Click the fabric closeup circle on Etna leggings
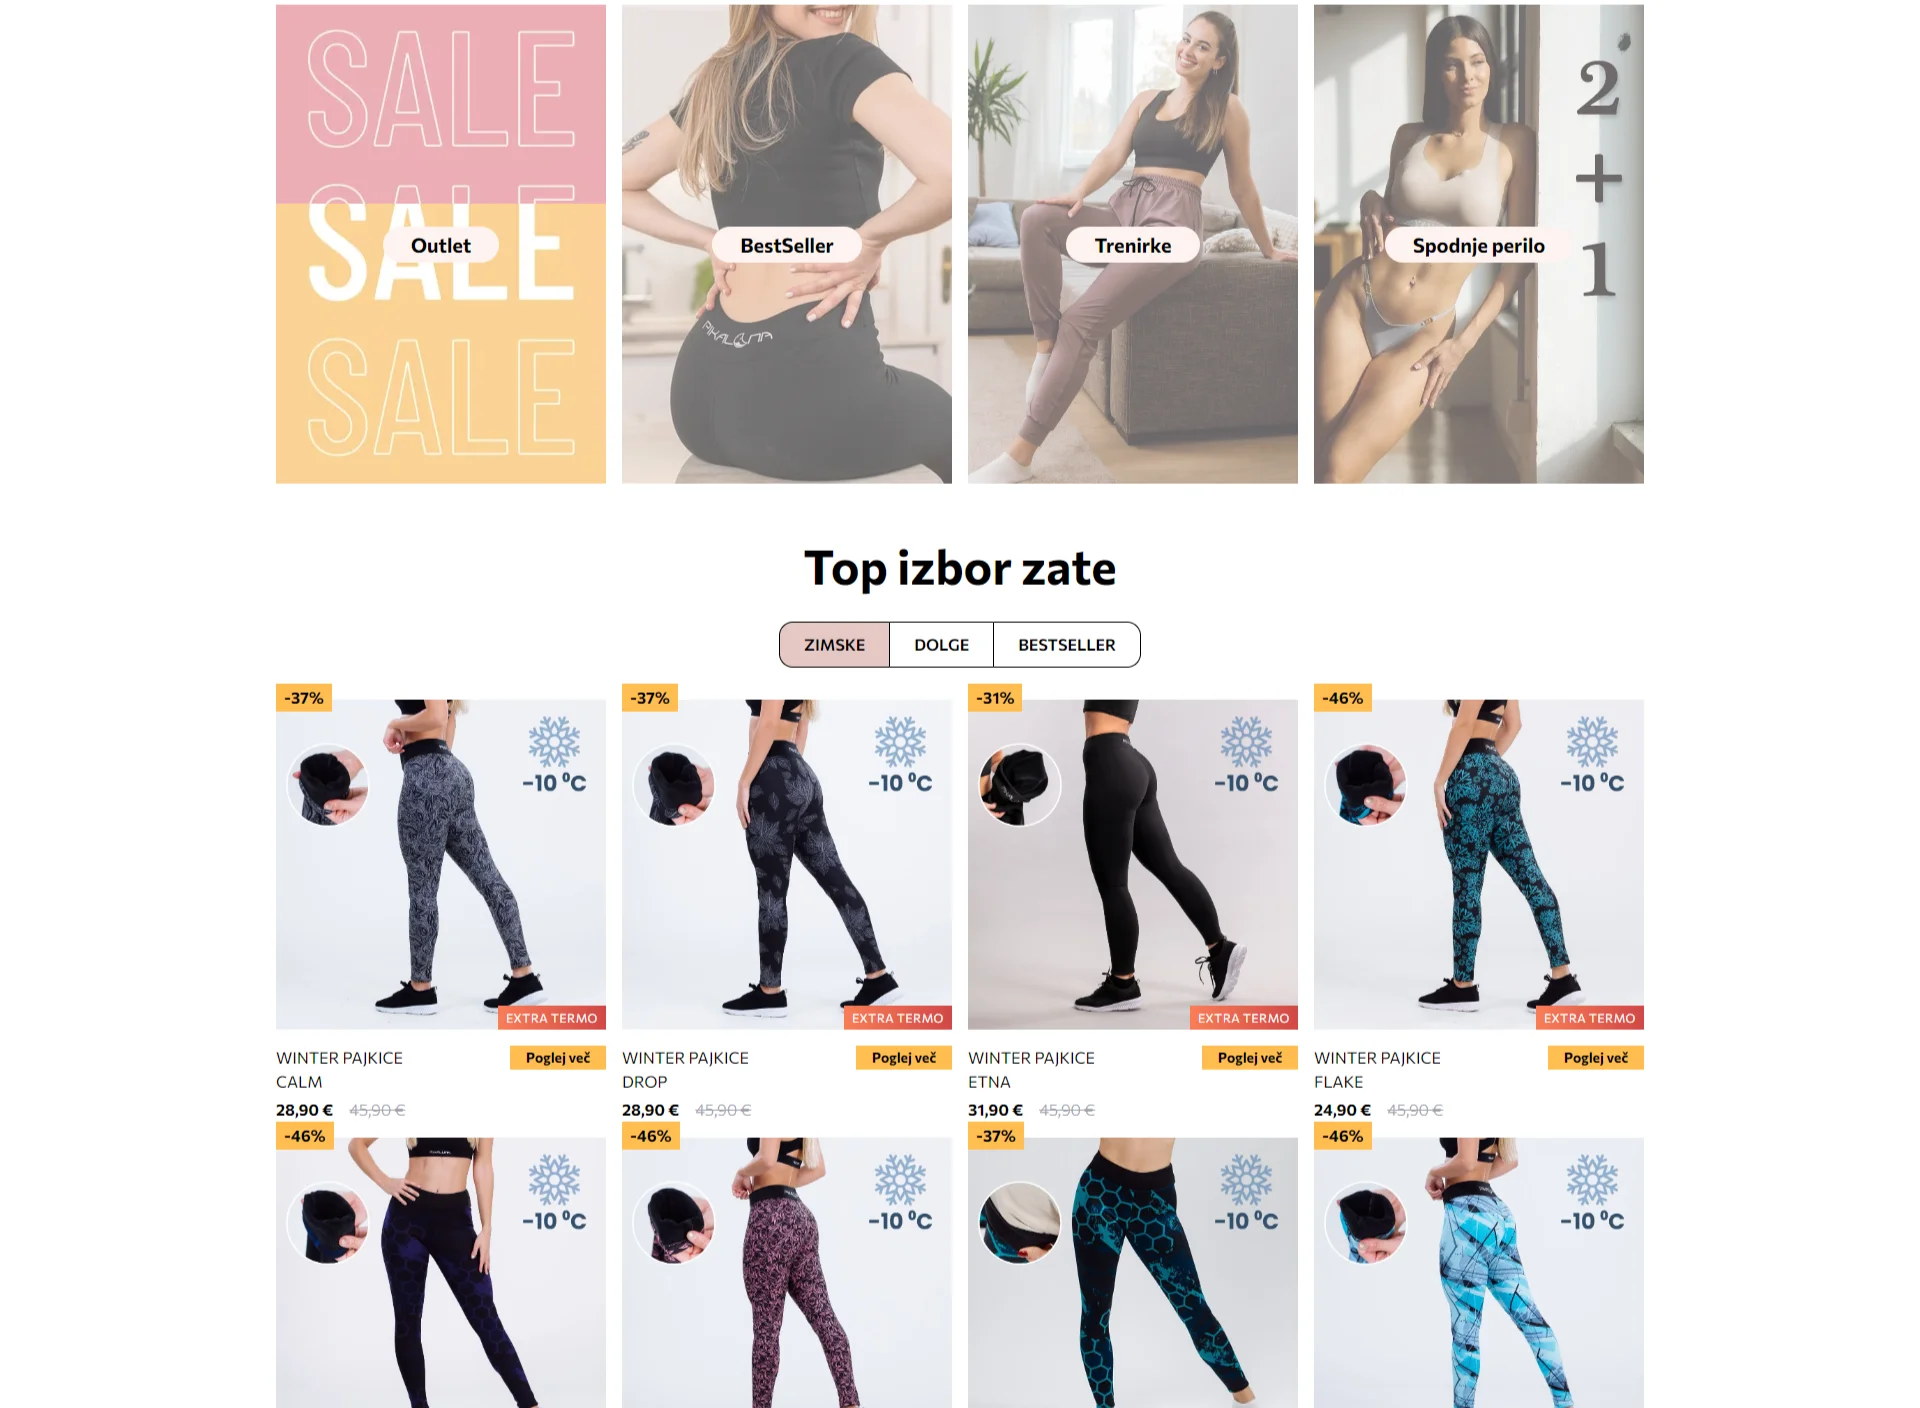The width and height of the screenshot is (1920, 1408). click(1020, 785)
